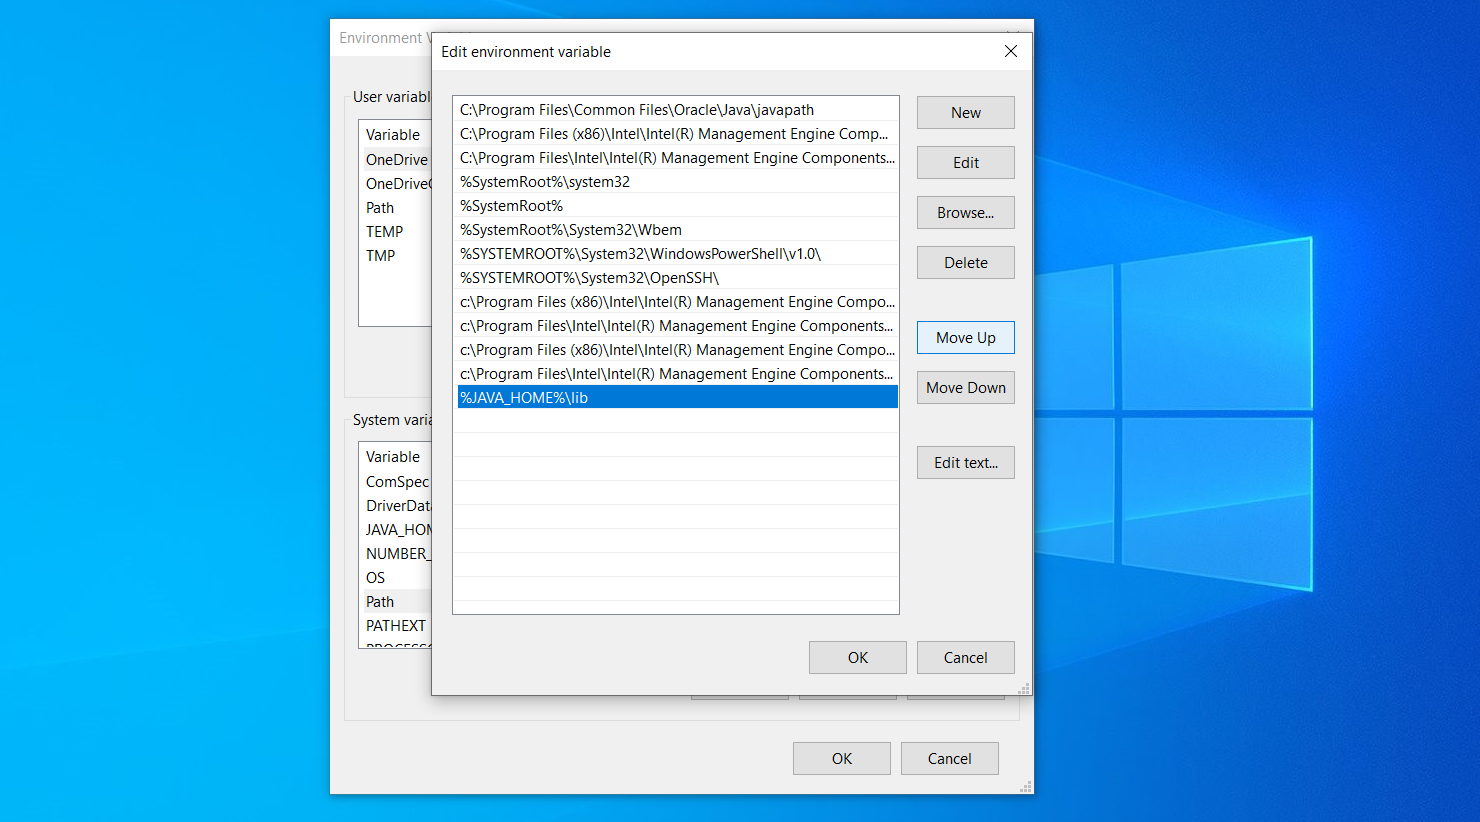Delete the selected path entry
This screenshot has width=1480, height=822.
[x=965, y=263]
